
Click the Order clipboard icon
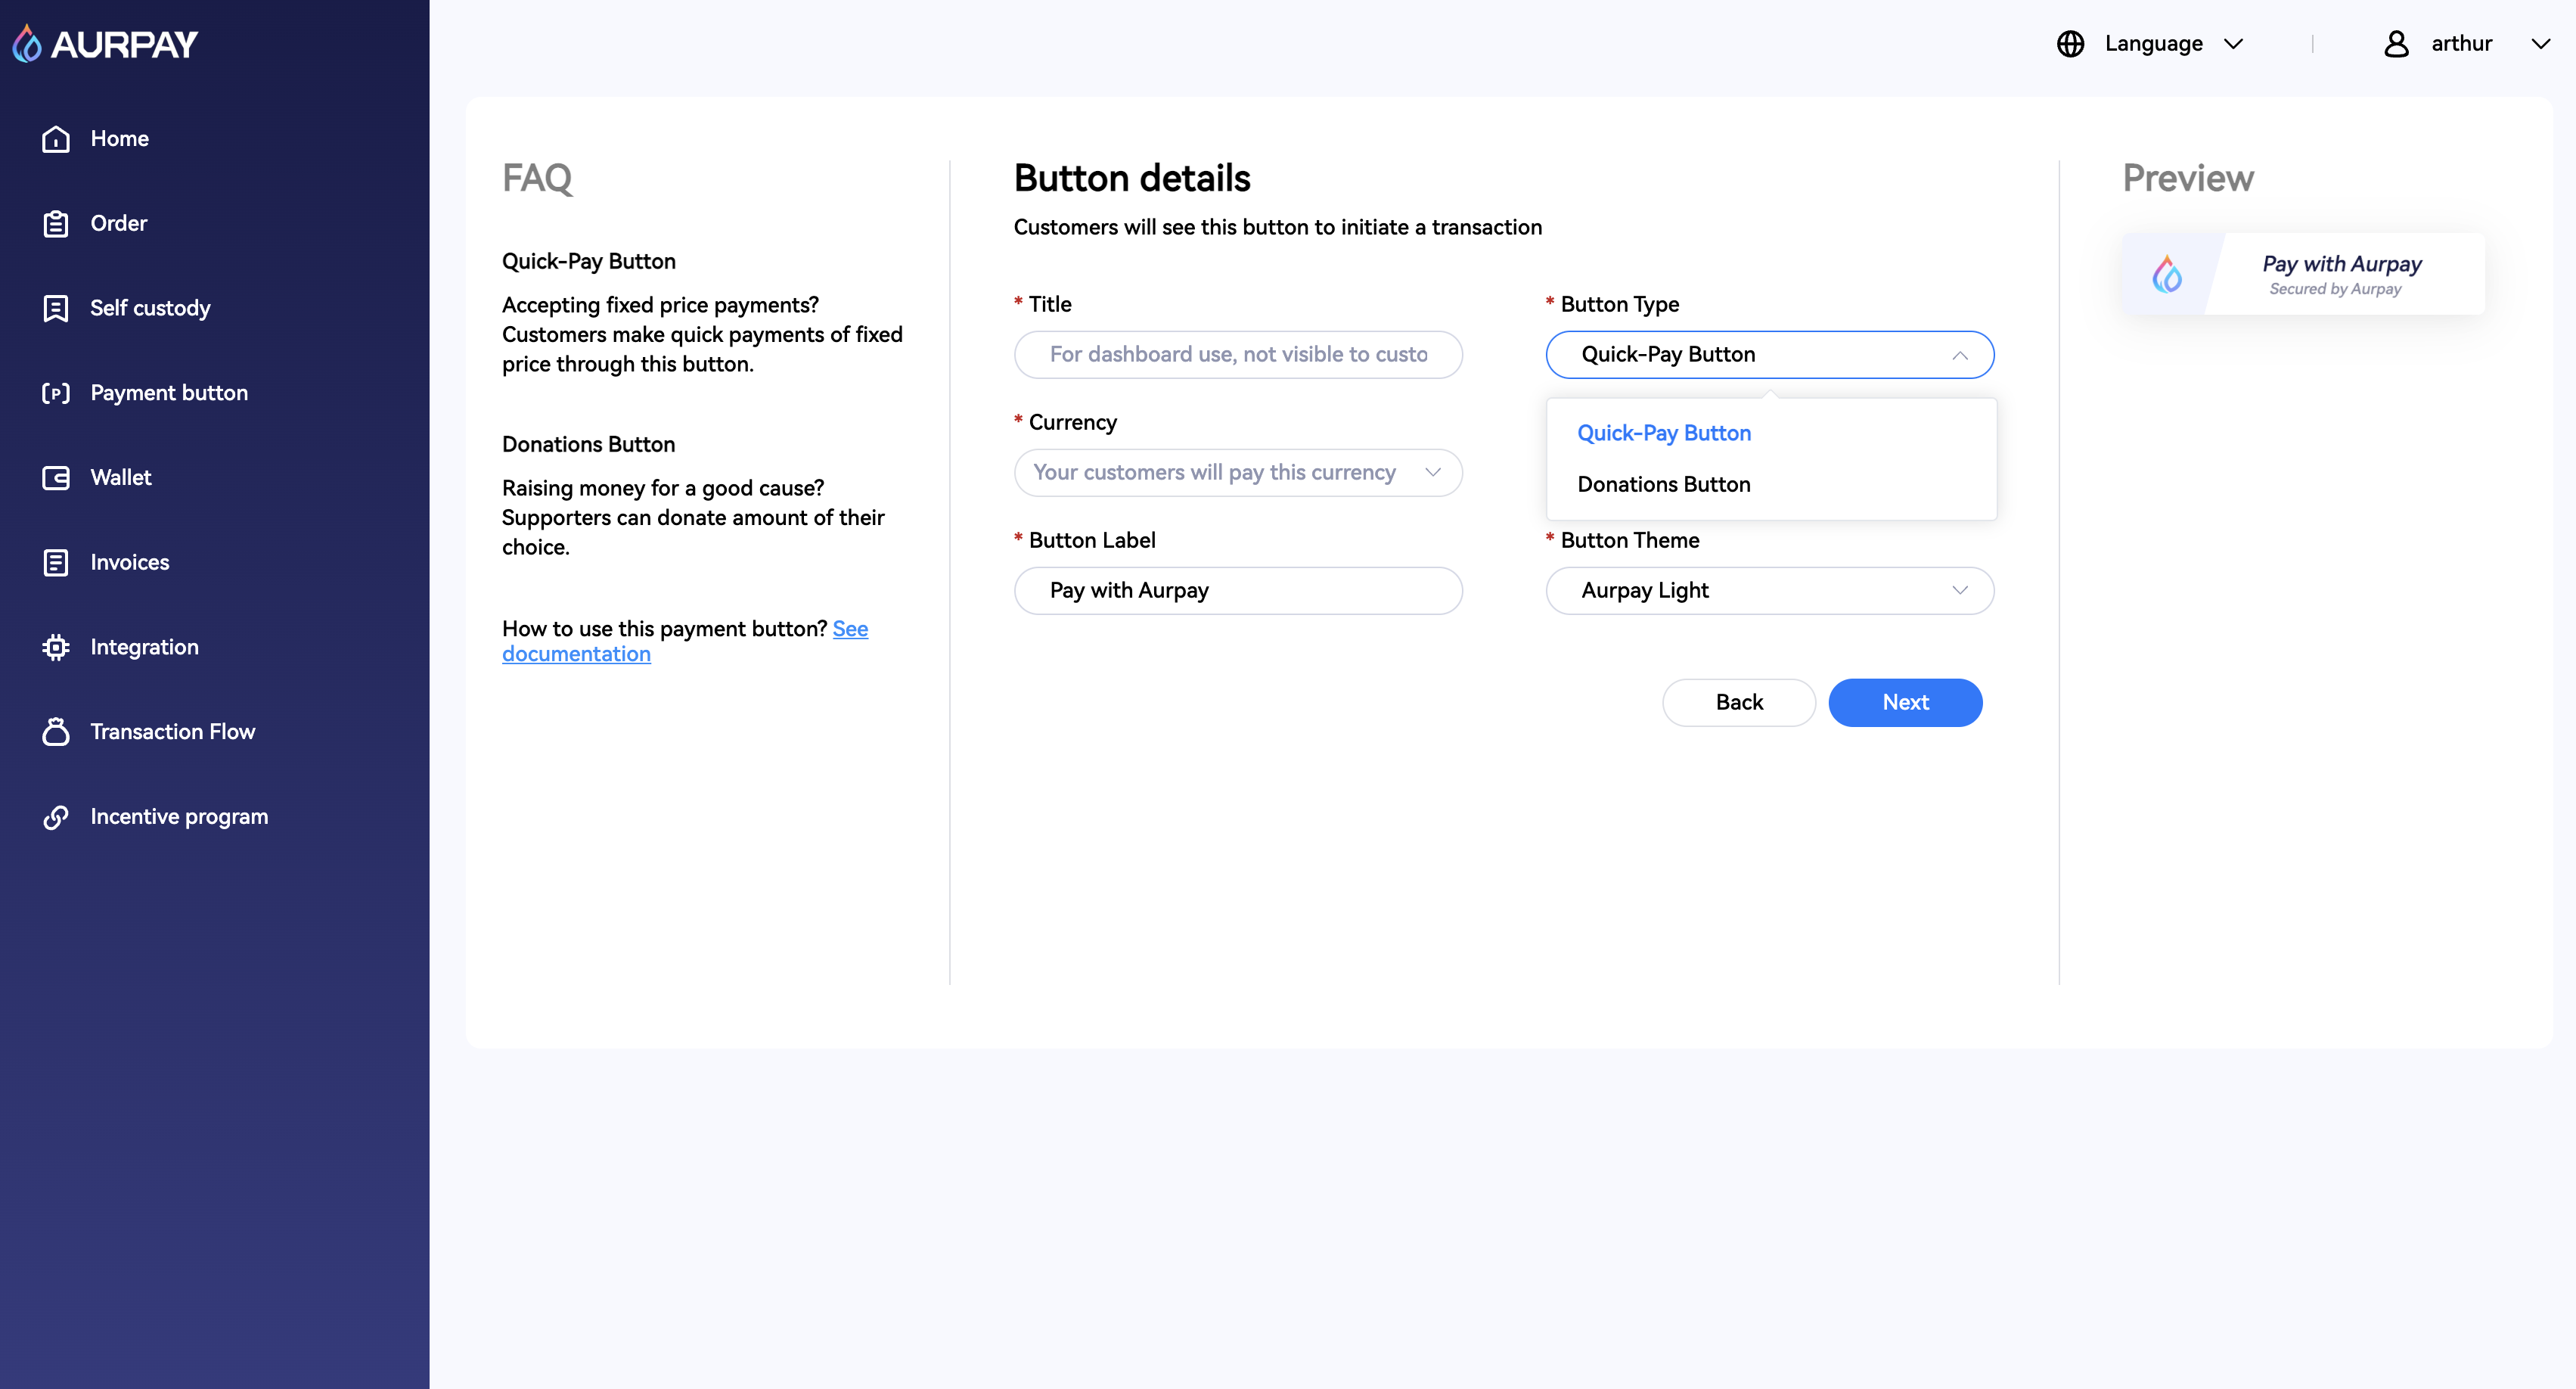[56, 224]
